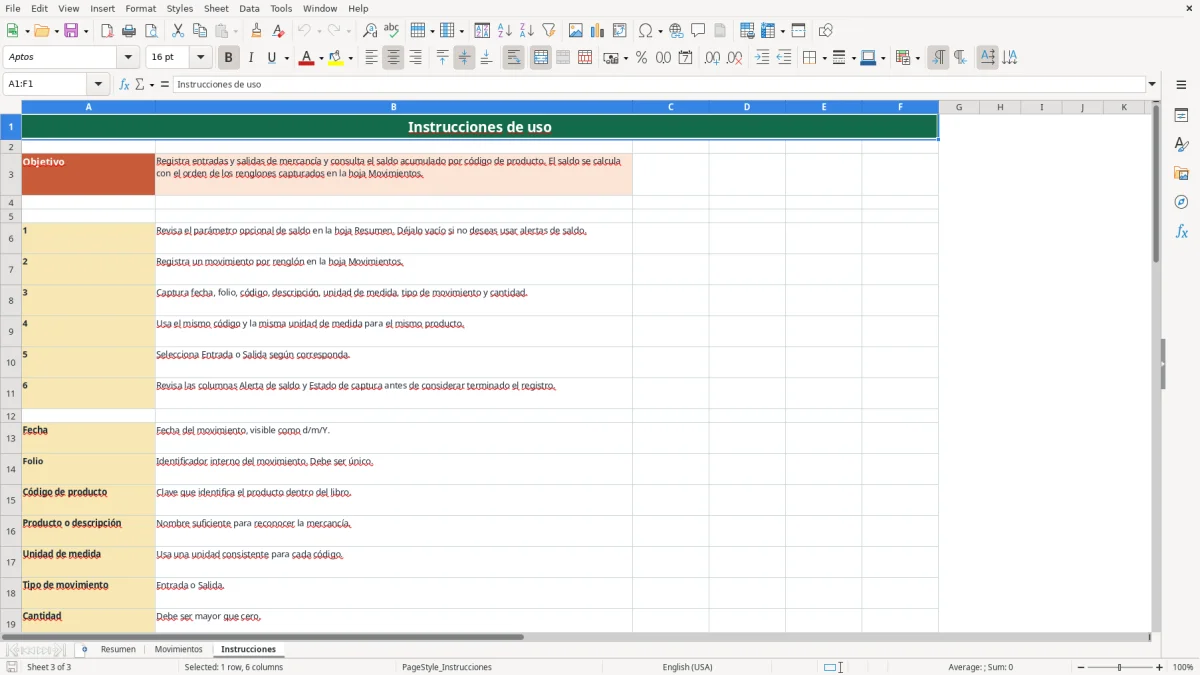The width and height of the screenshot is (1200, 675).
Task: Toggle Italic formatting
Action: pos(250,58)
